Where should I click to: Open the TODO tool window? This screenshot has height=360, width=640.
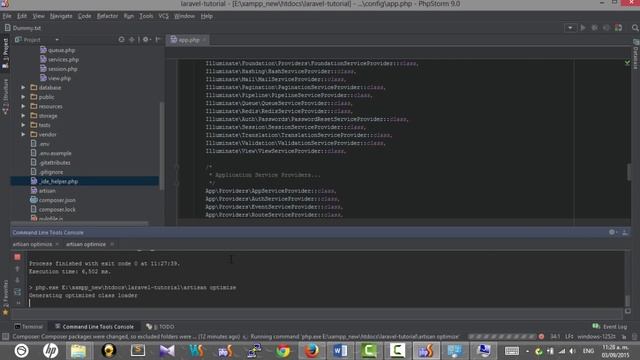(160, 327)
